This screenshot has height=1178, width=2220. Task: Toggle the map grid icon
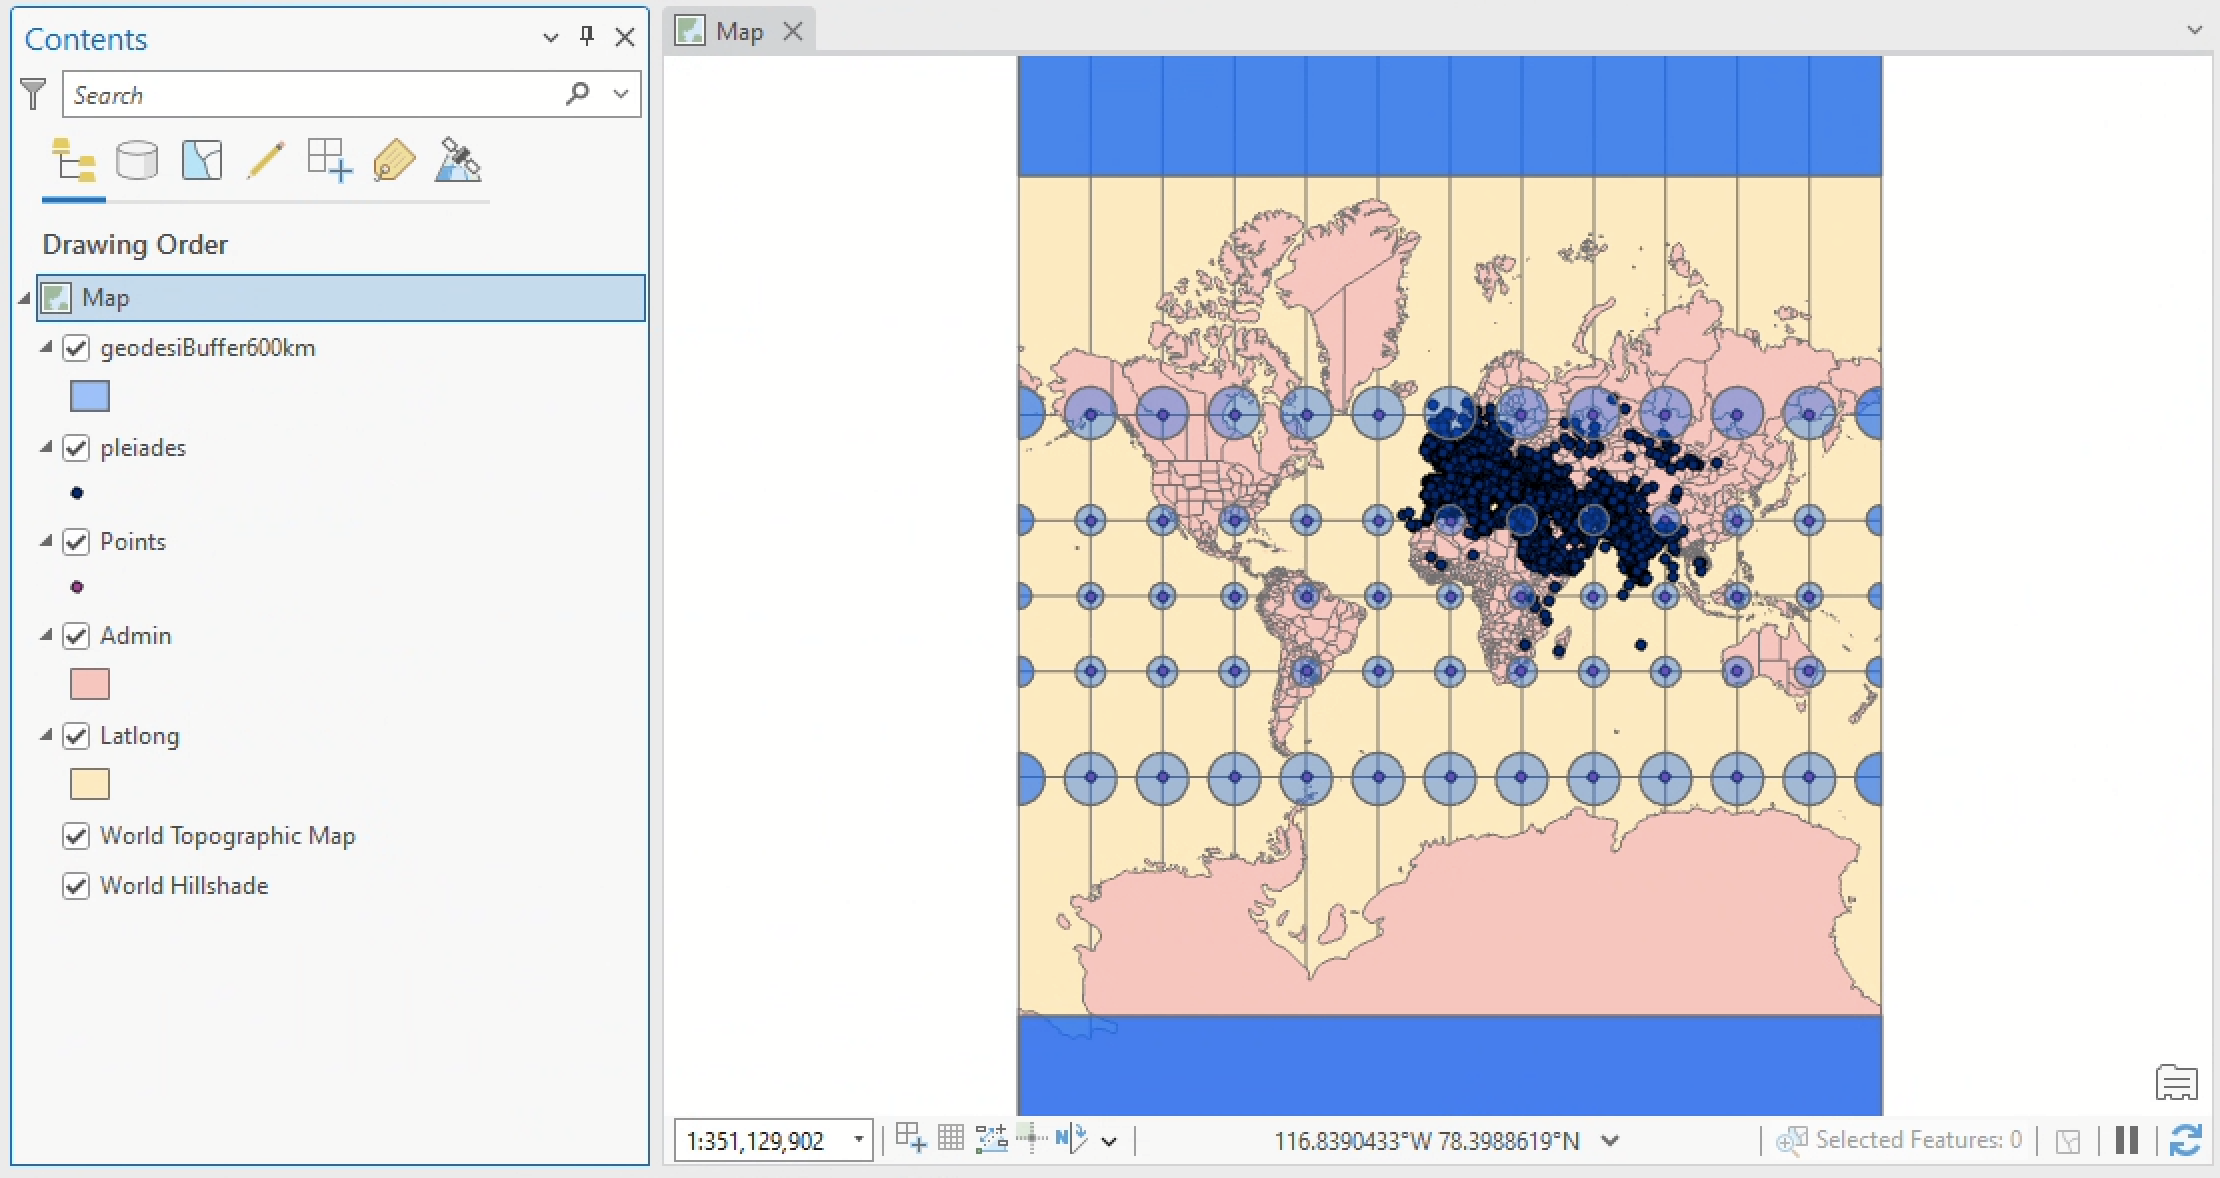(x=951, y=1138)
